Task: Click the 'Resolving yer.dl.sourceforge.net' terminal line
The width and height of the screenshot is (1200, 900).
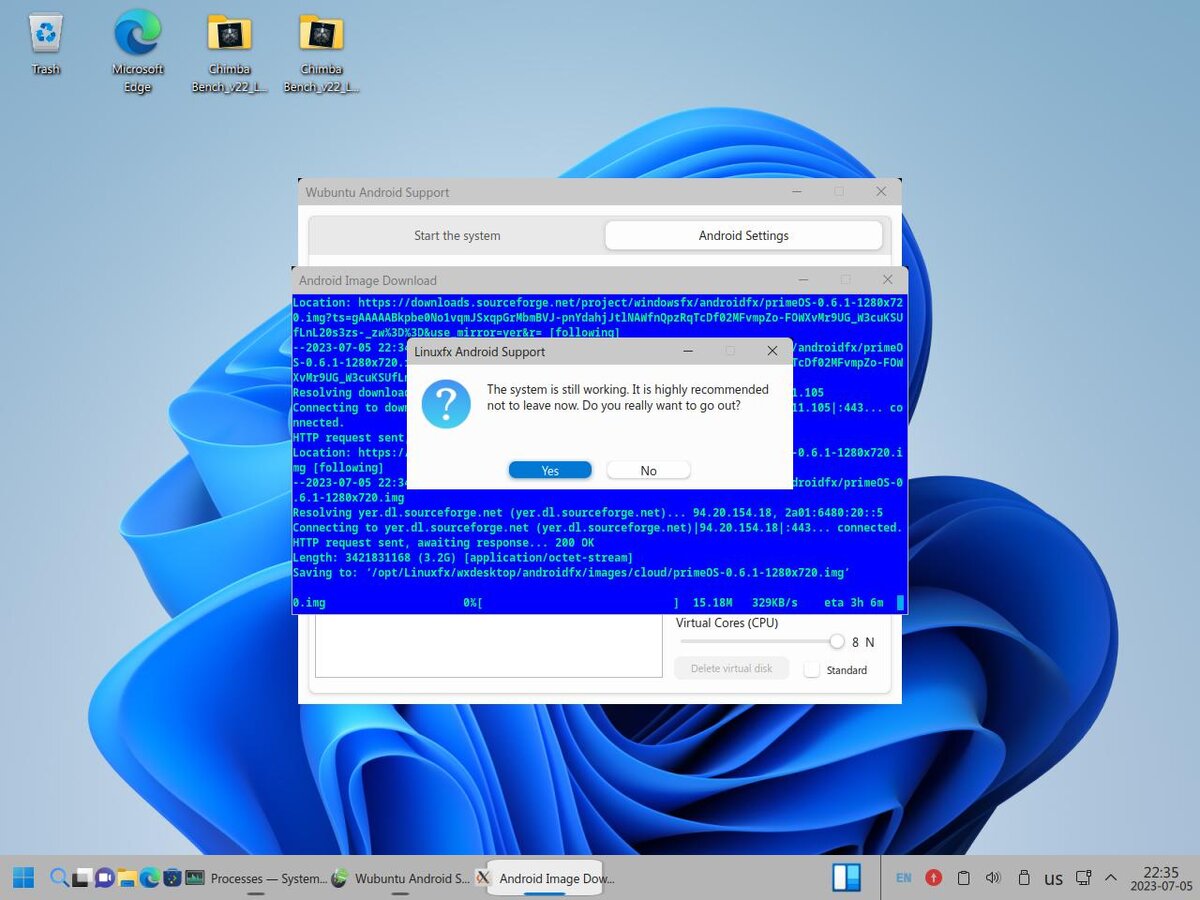Action: click(x=588, y=512)
